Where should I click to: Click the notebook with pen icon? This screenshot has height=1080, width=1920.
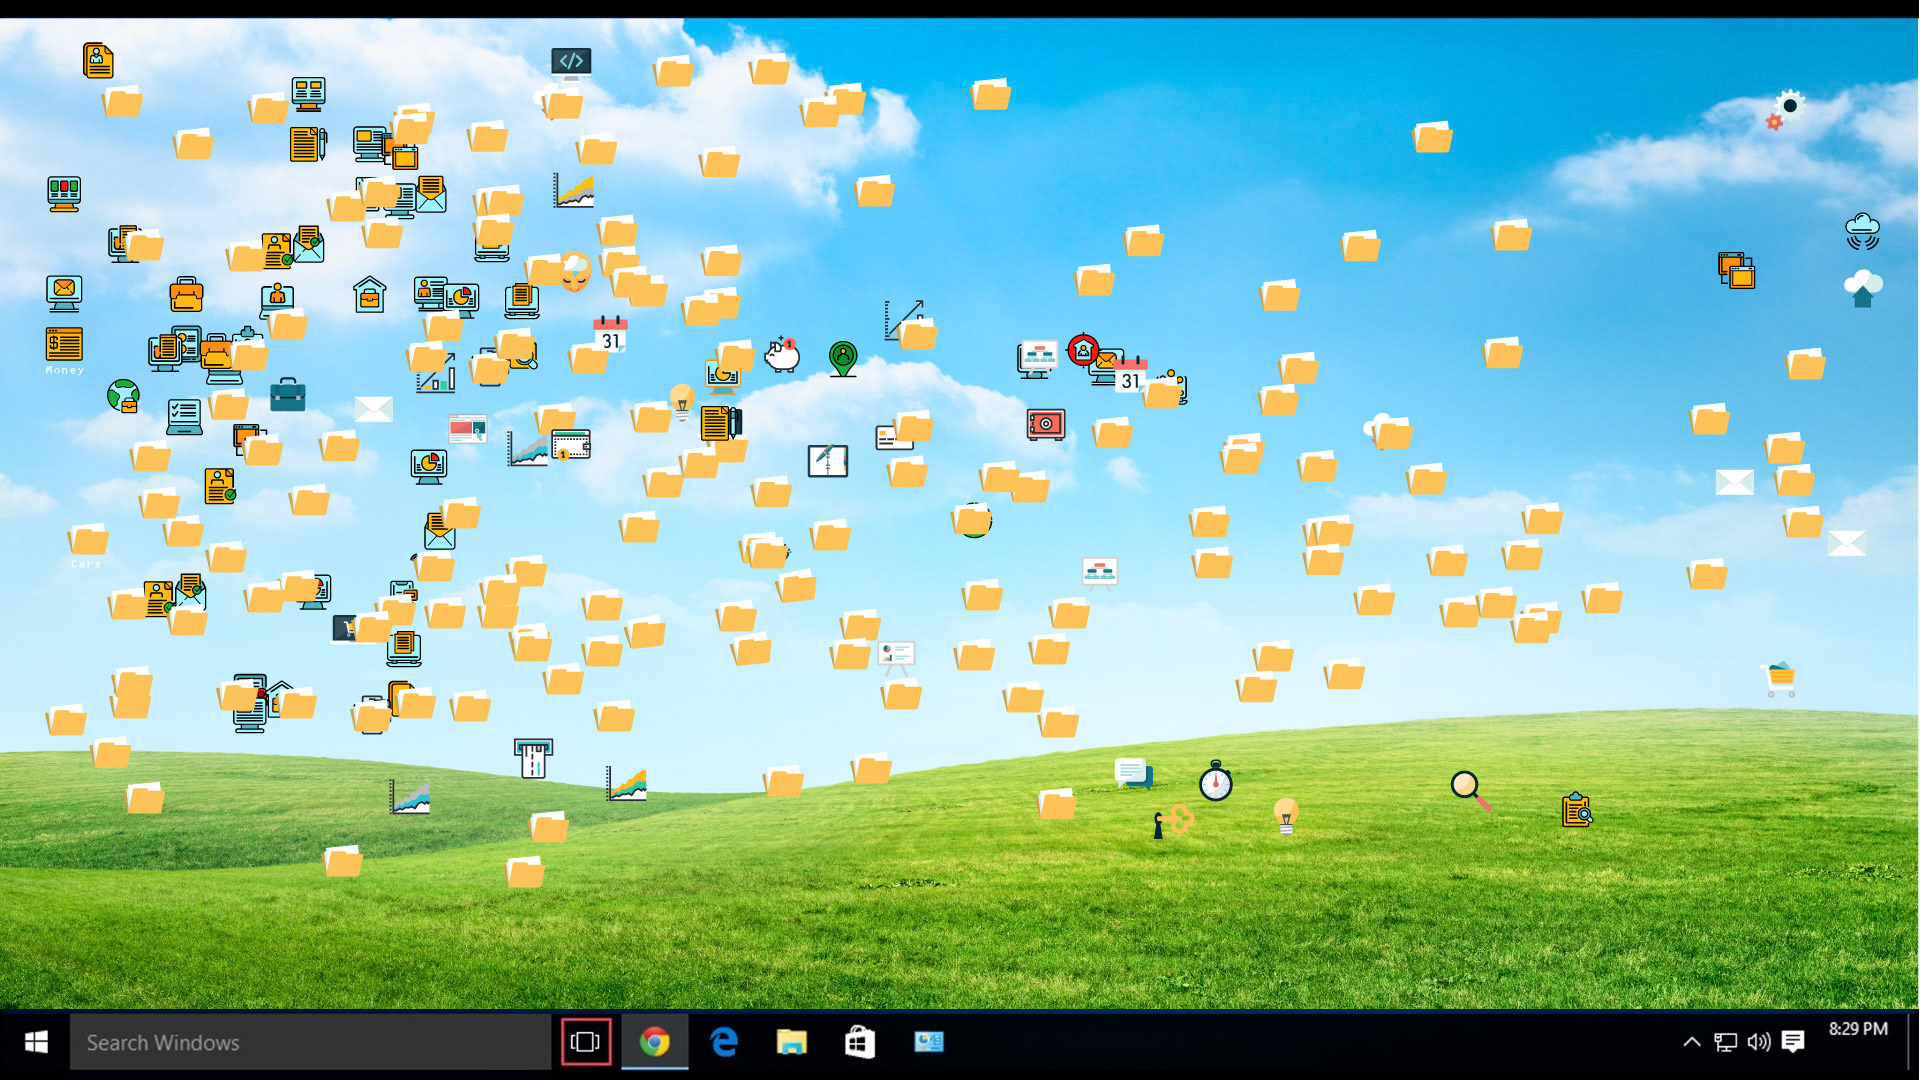(x=828, y=461)
